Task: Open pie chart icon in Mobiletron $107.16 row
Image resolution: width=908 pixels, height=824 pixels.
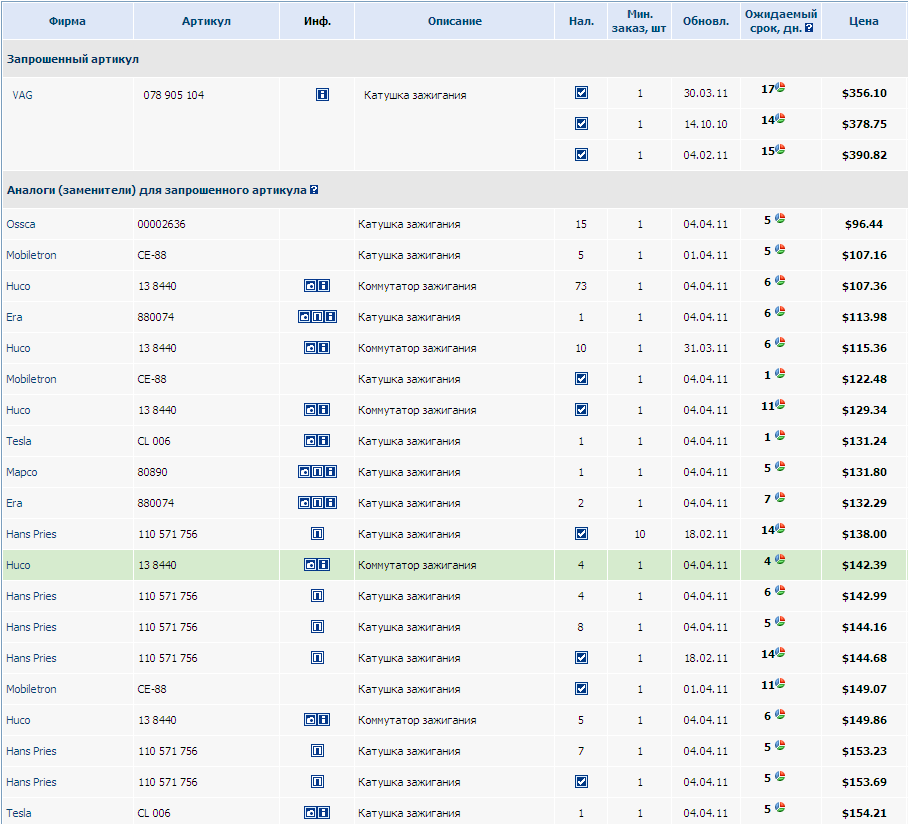Action: (x=780, y=249)
